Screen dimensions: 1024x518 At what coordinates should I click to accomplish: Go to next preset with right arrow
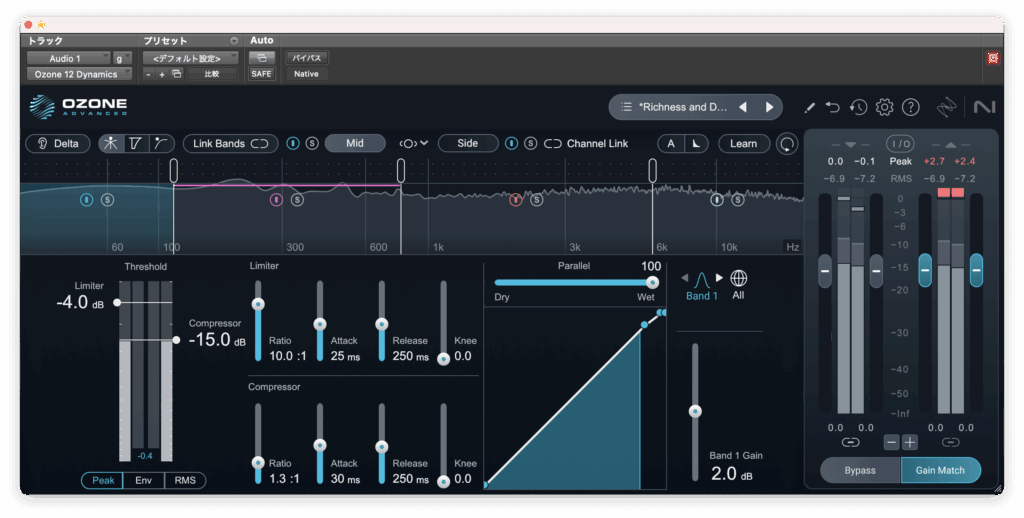pos(769,107)
